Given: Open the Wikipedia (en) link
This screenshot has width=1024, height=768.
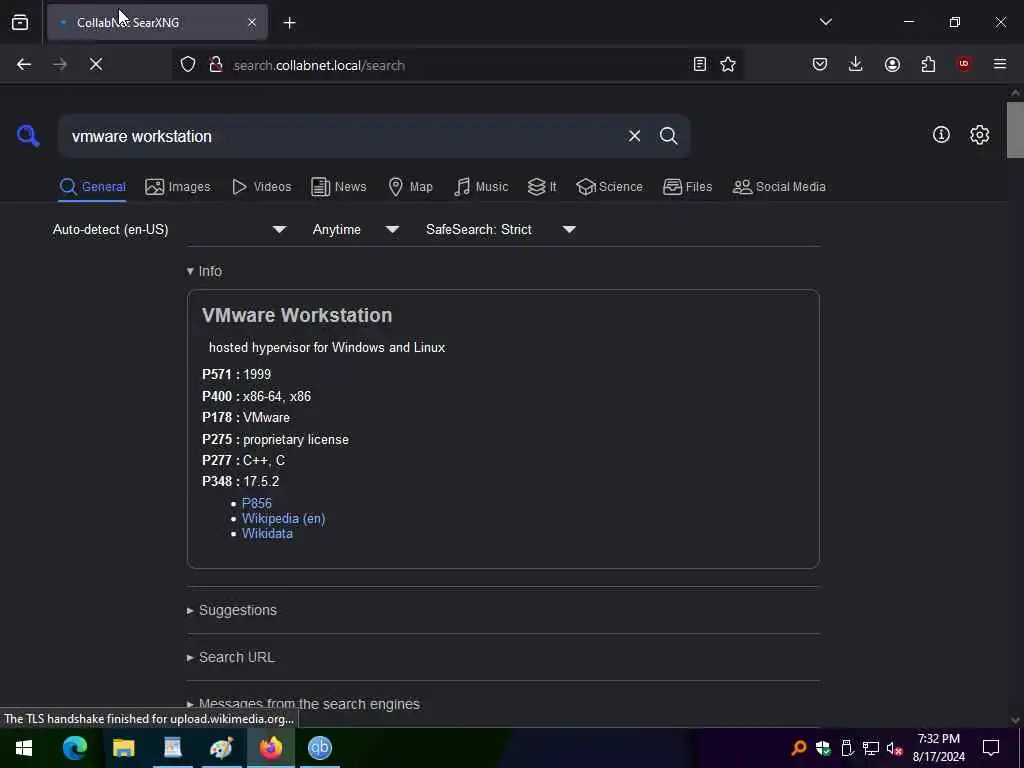Looking at the screenshot, I should pyautogui.click(x=283, y=519).
